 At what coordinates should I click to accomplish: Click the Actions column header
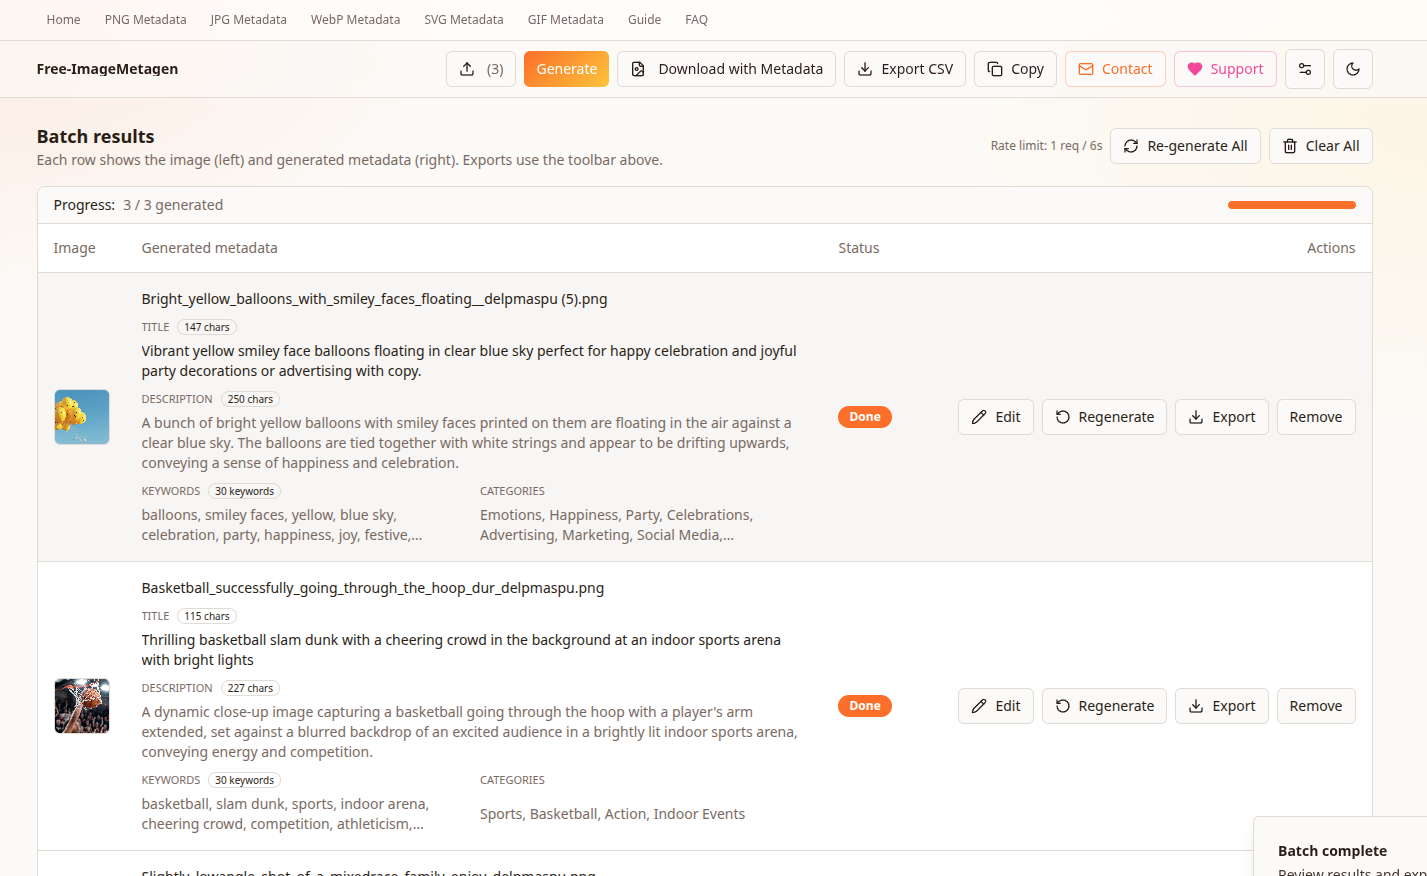(x=1331, y=248)
